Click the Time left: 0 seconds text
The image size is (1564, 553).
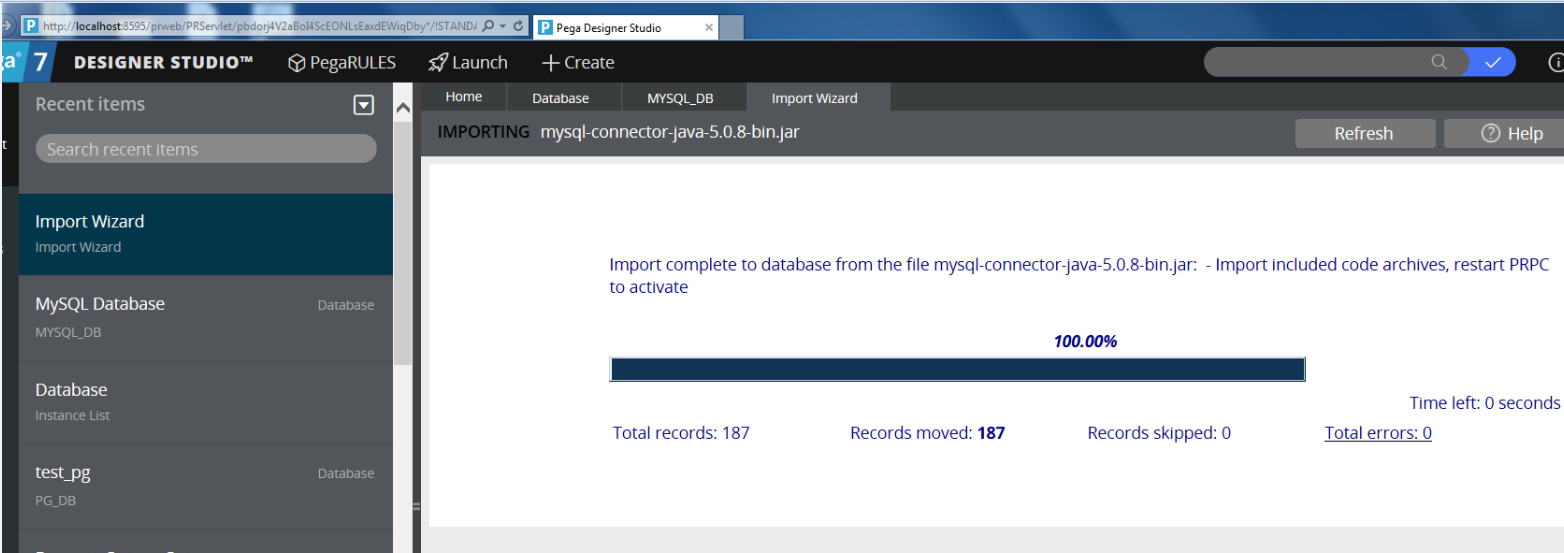point(1485,403)
